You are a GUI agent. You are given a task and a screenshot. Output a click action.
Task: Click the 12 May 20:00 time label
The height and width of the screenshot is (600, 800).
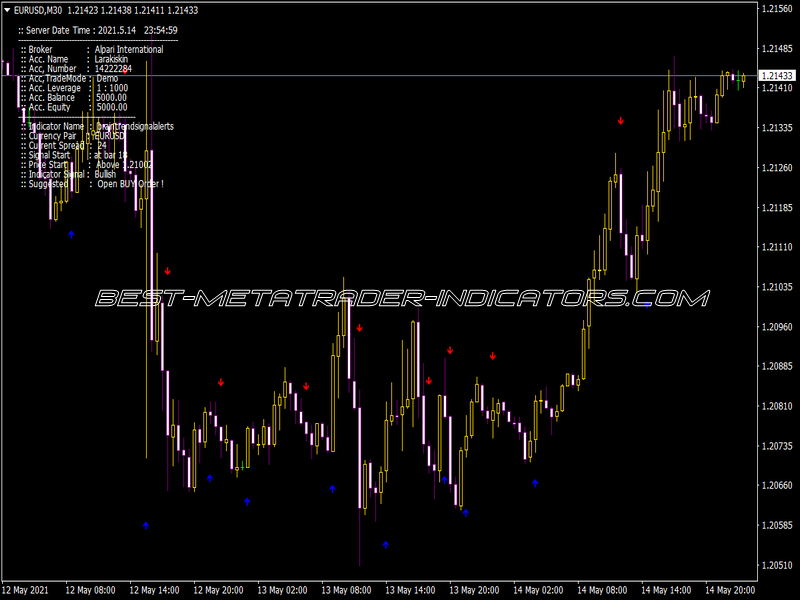(218, 590)
